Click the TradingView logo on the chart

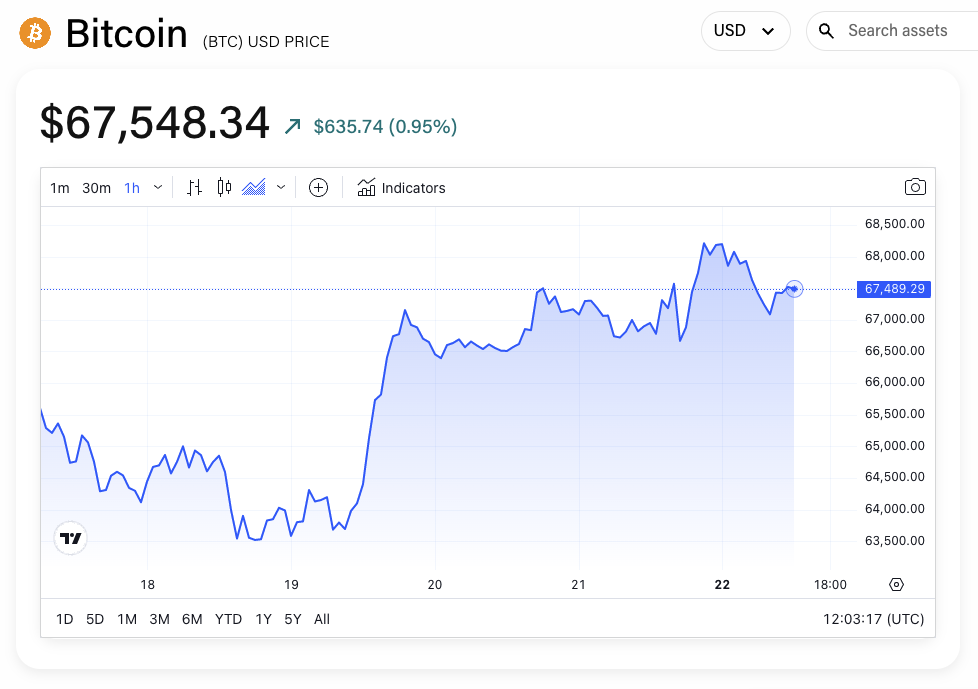tap(70, 538)
